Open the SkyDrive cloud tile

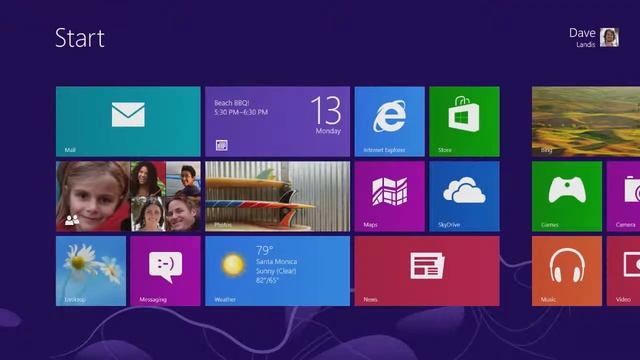[x=464, y=196]
